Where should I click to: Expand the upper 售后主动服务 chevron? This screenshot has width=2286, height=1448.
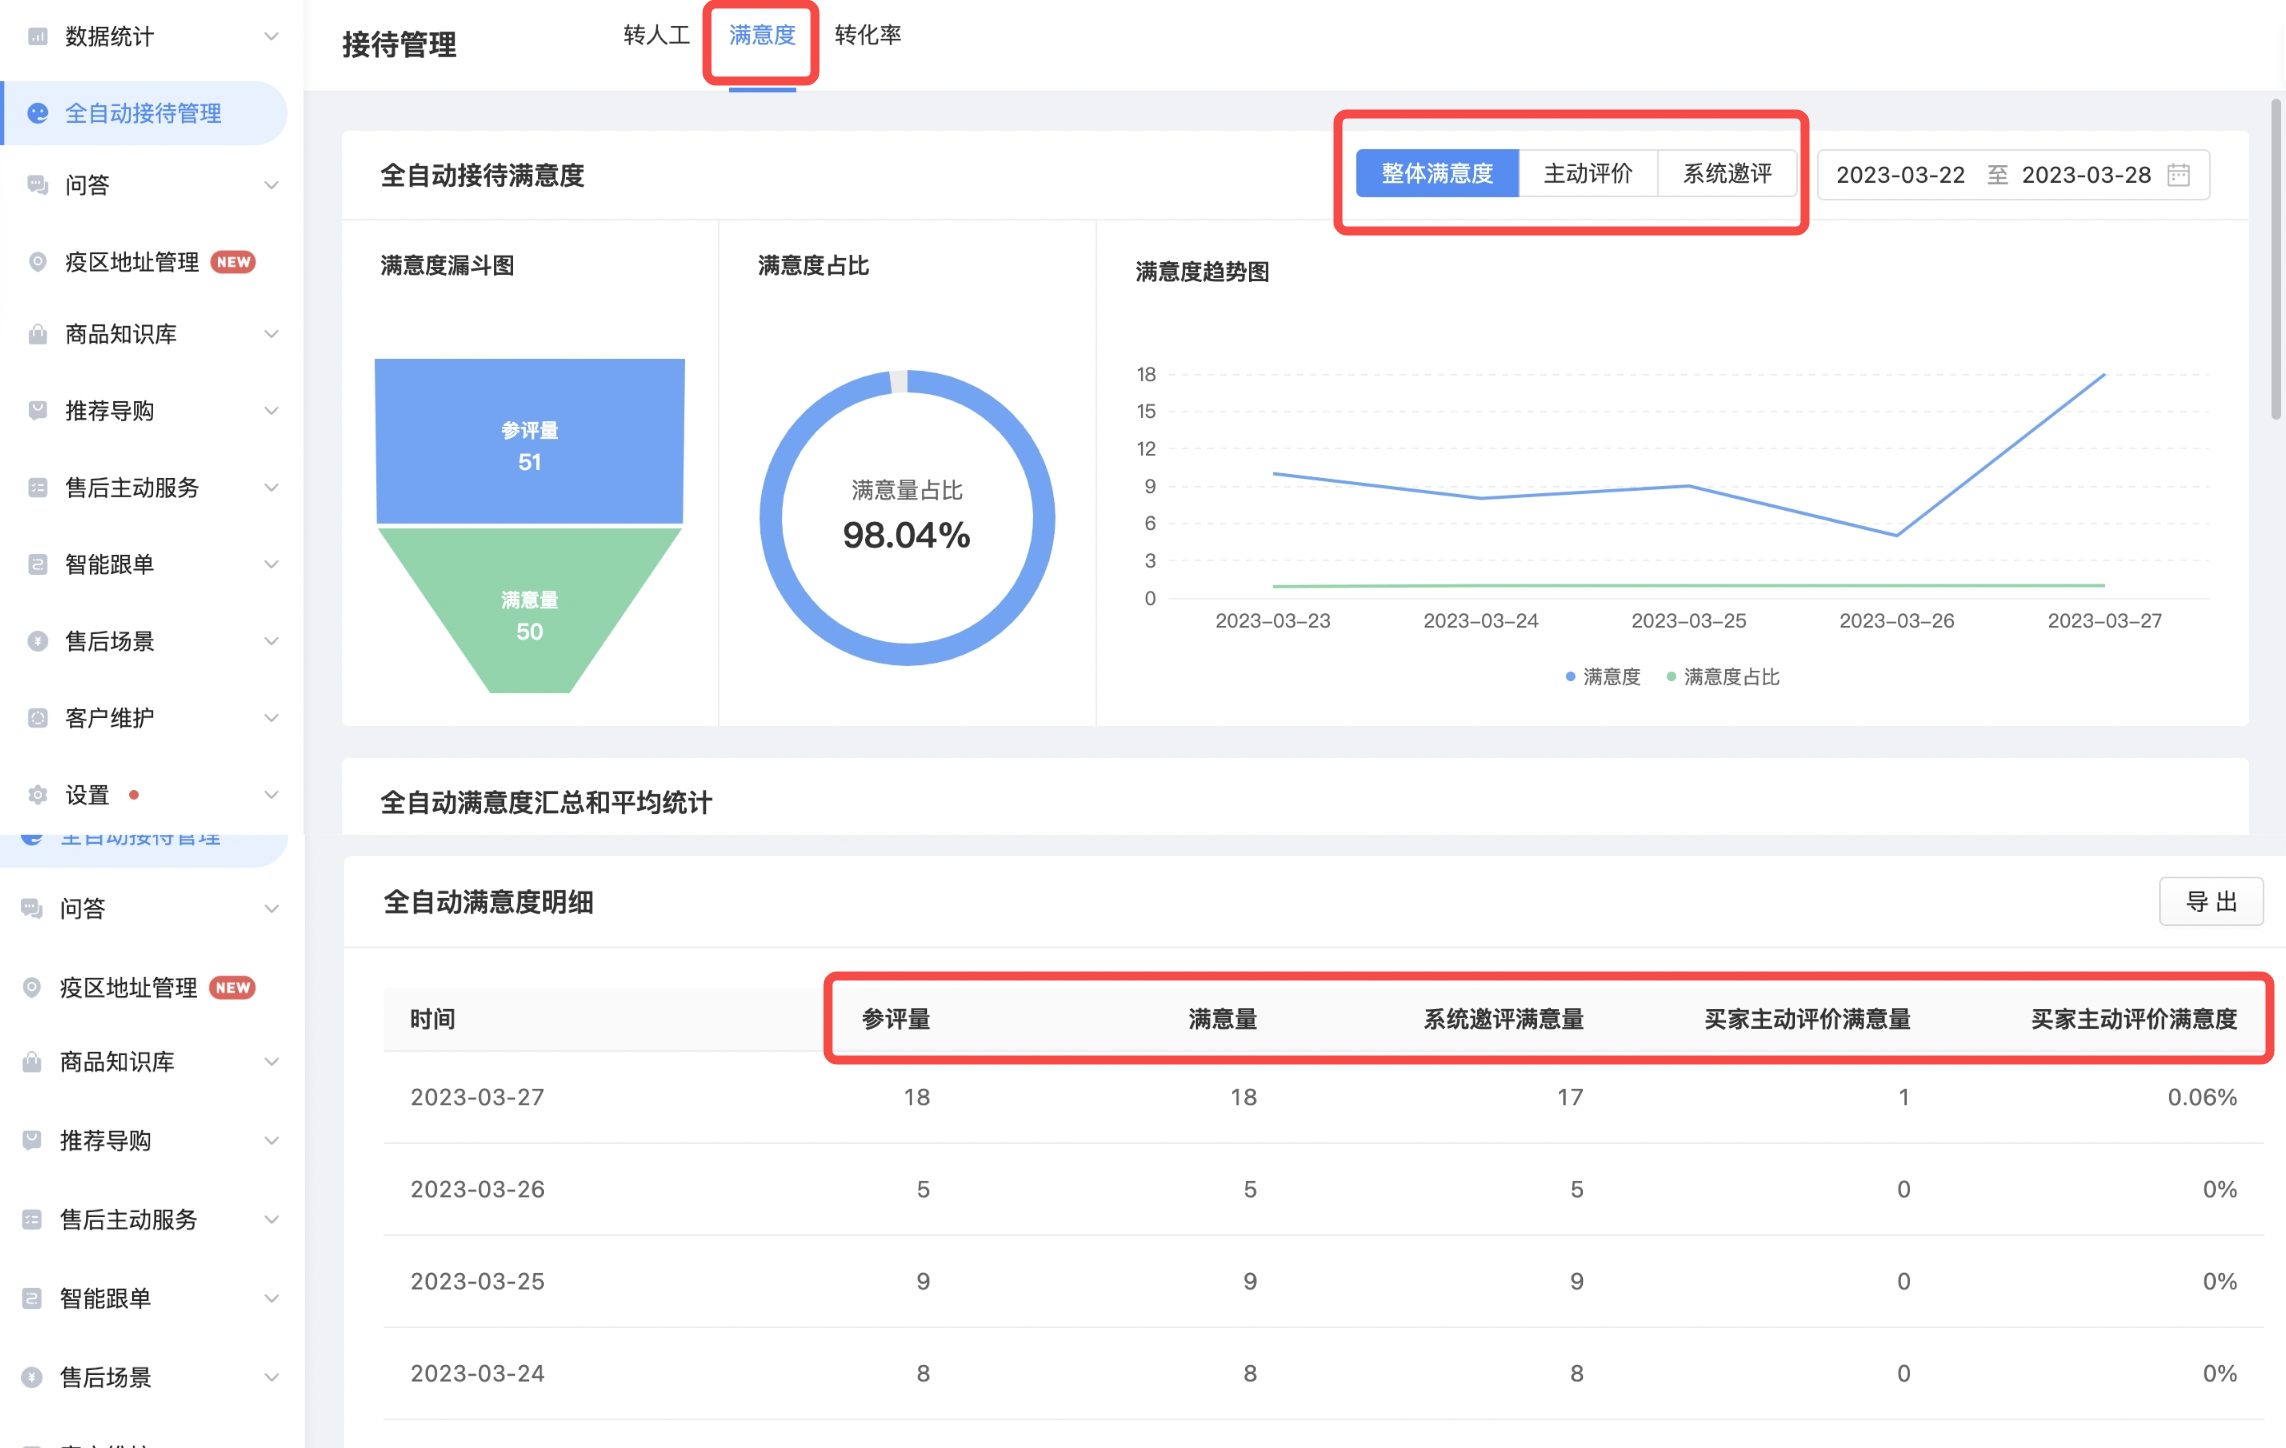(x=271, y=487)
